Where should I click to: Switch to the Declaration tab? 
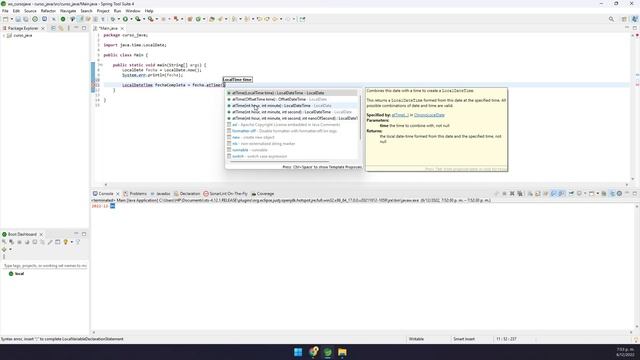pyautogui.click(x=187, y=193)
